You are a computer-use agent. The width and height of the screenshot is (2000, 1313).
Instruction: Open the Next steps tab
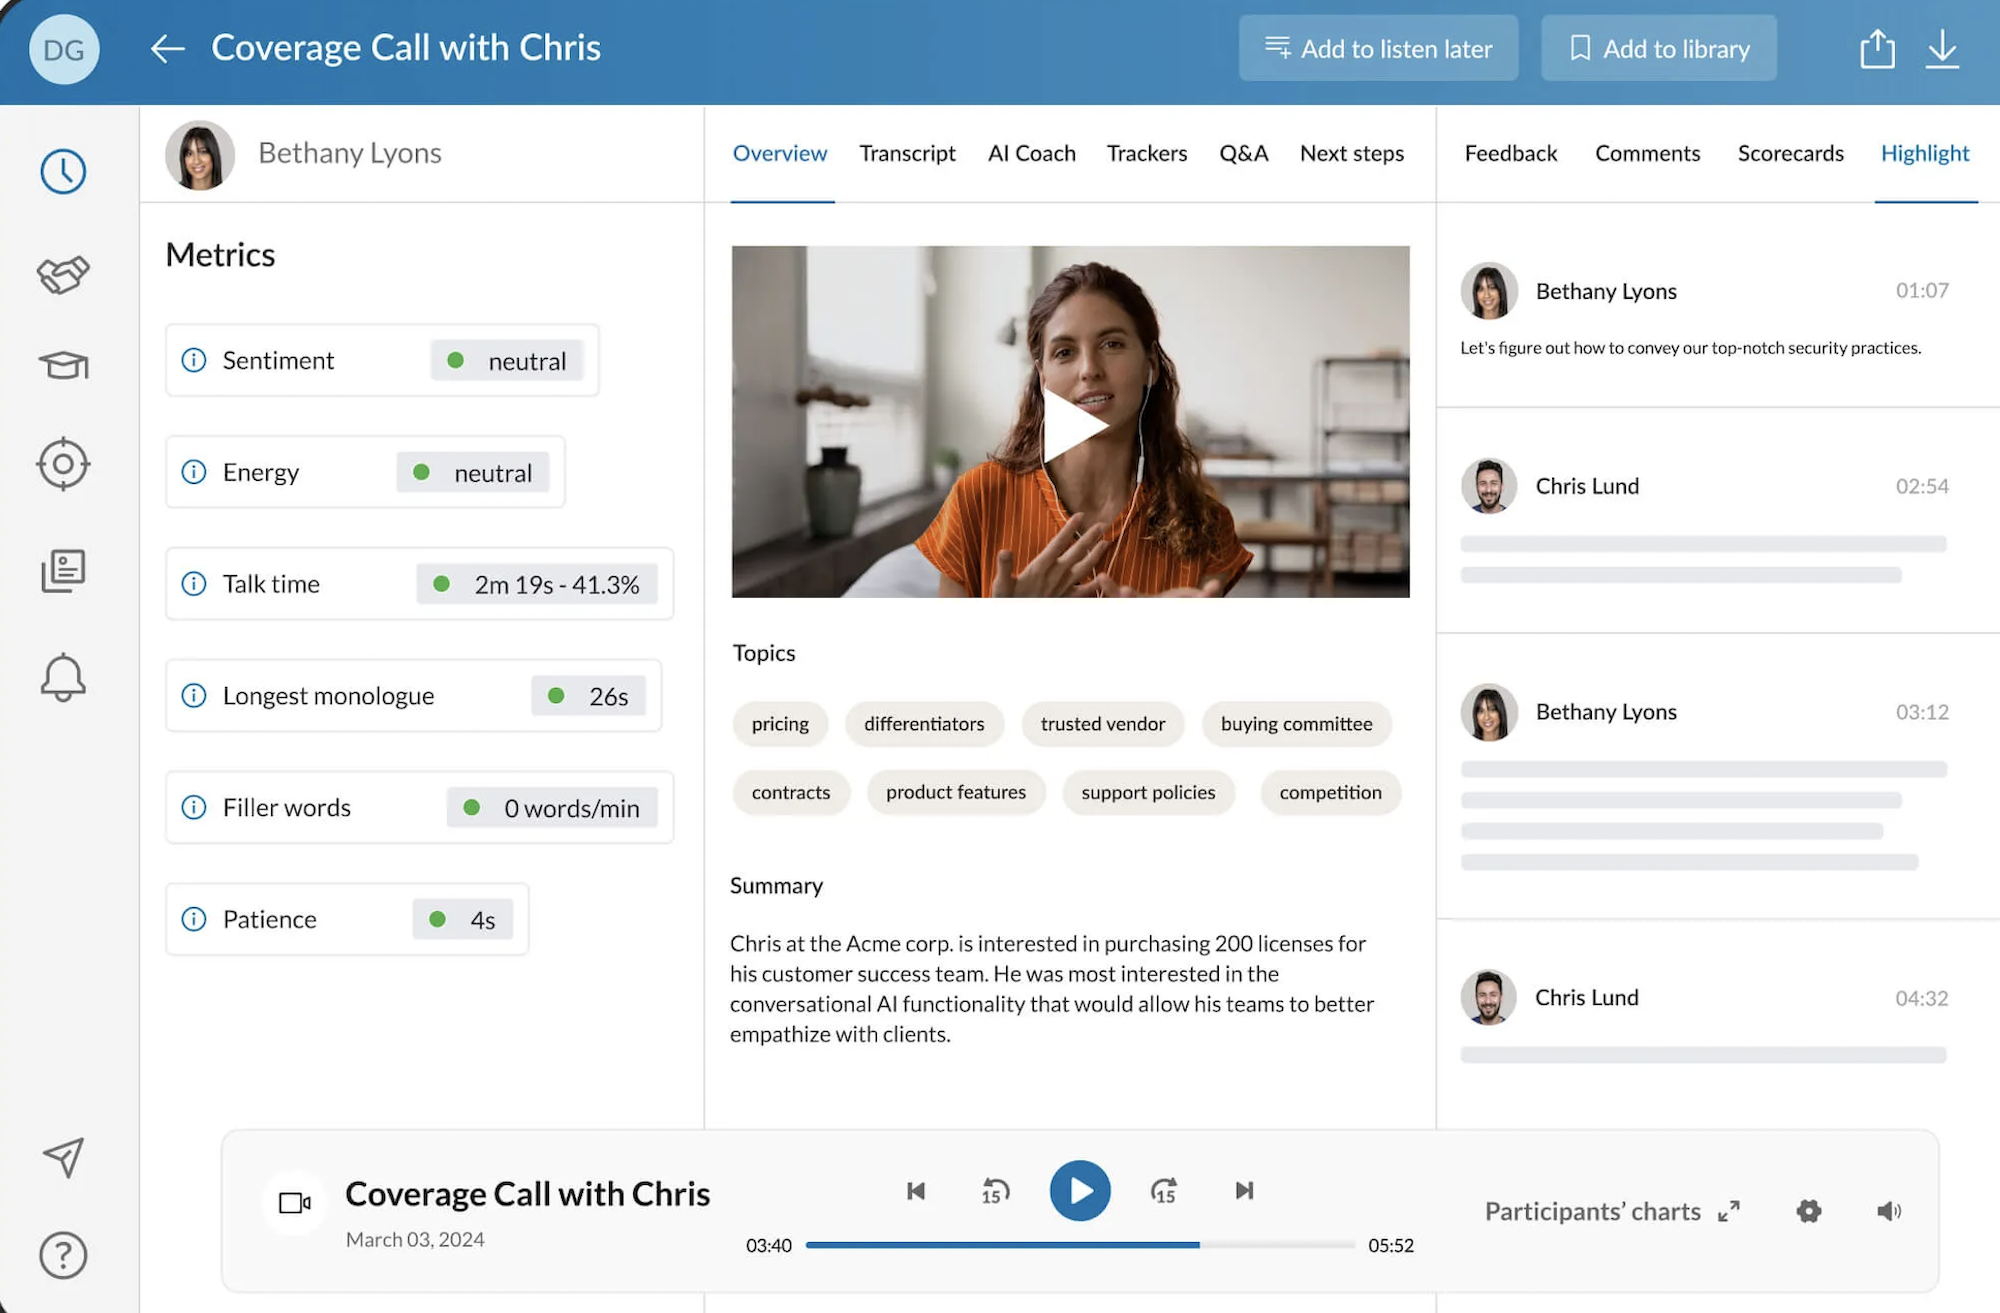pyautogui.click(x=1352, y=153)
